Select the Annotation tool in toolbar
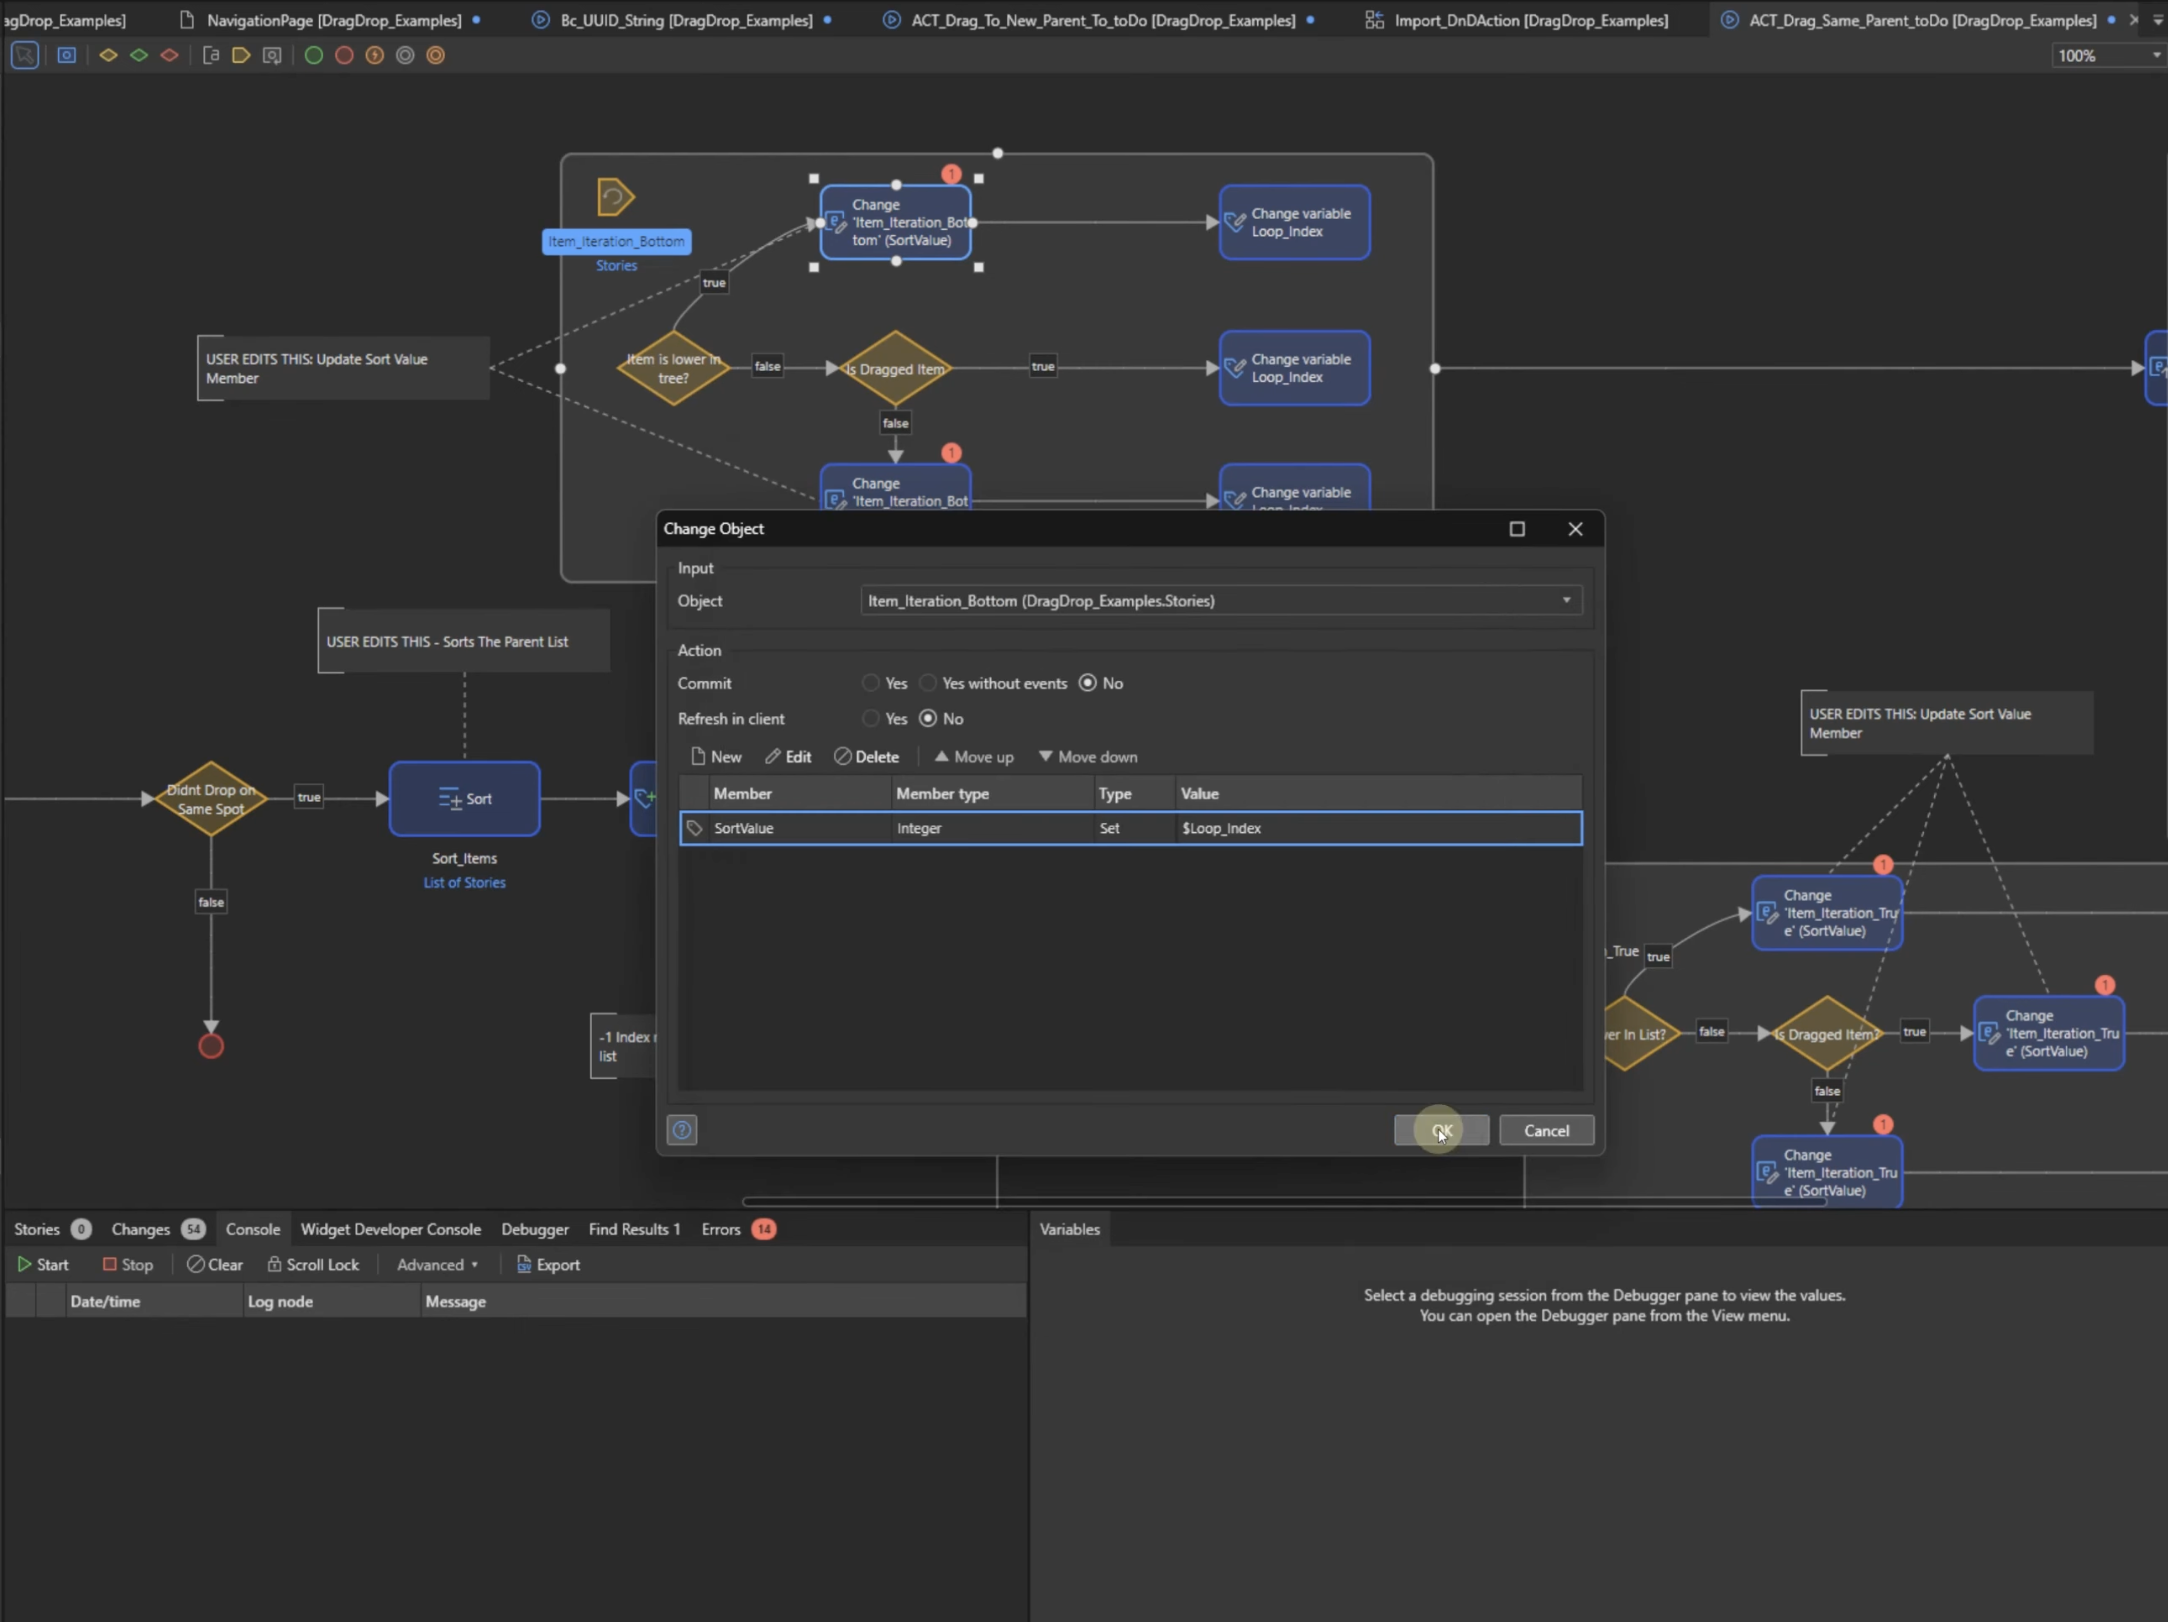 tap(210, 55)
